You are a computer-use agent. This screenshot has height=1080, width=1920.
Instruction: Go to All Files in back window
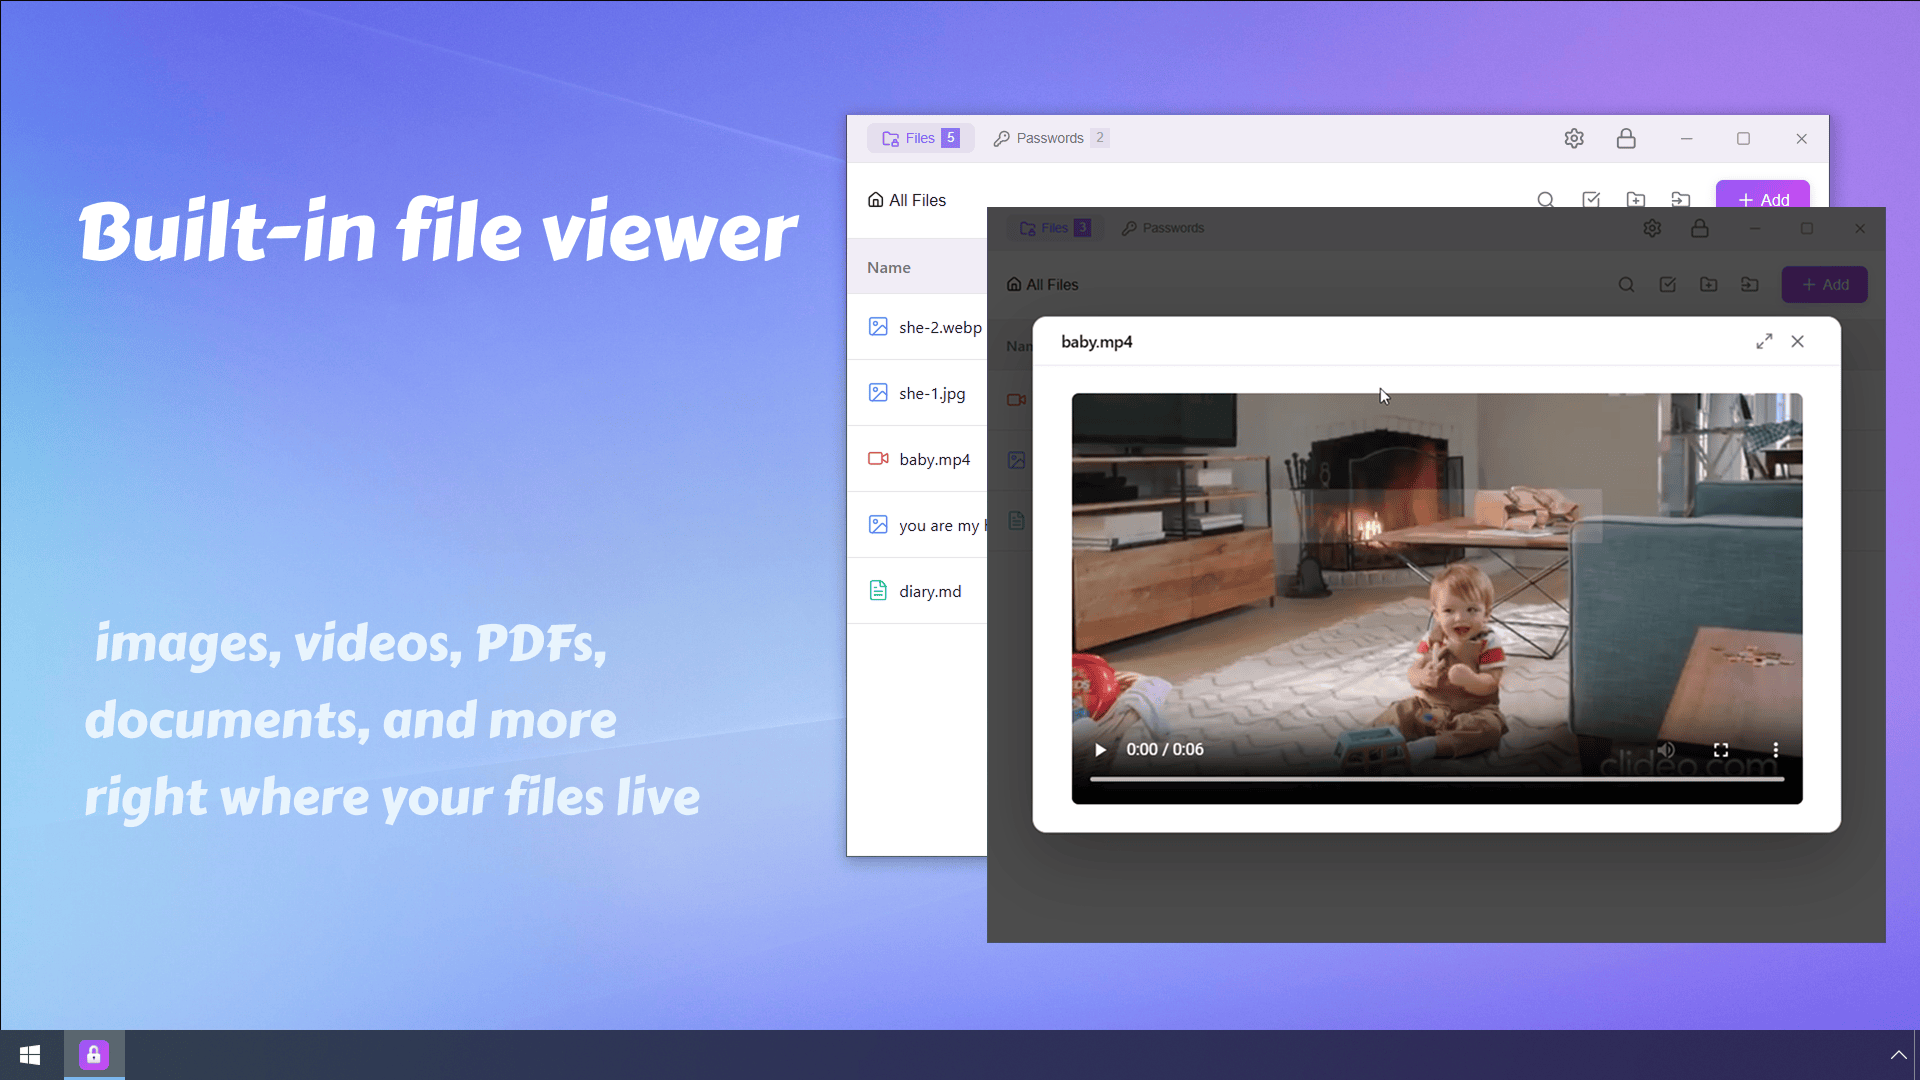tap(906, 200)
